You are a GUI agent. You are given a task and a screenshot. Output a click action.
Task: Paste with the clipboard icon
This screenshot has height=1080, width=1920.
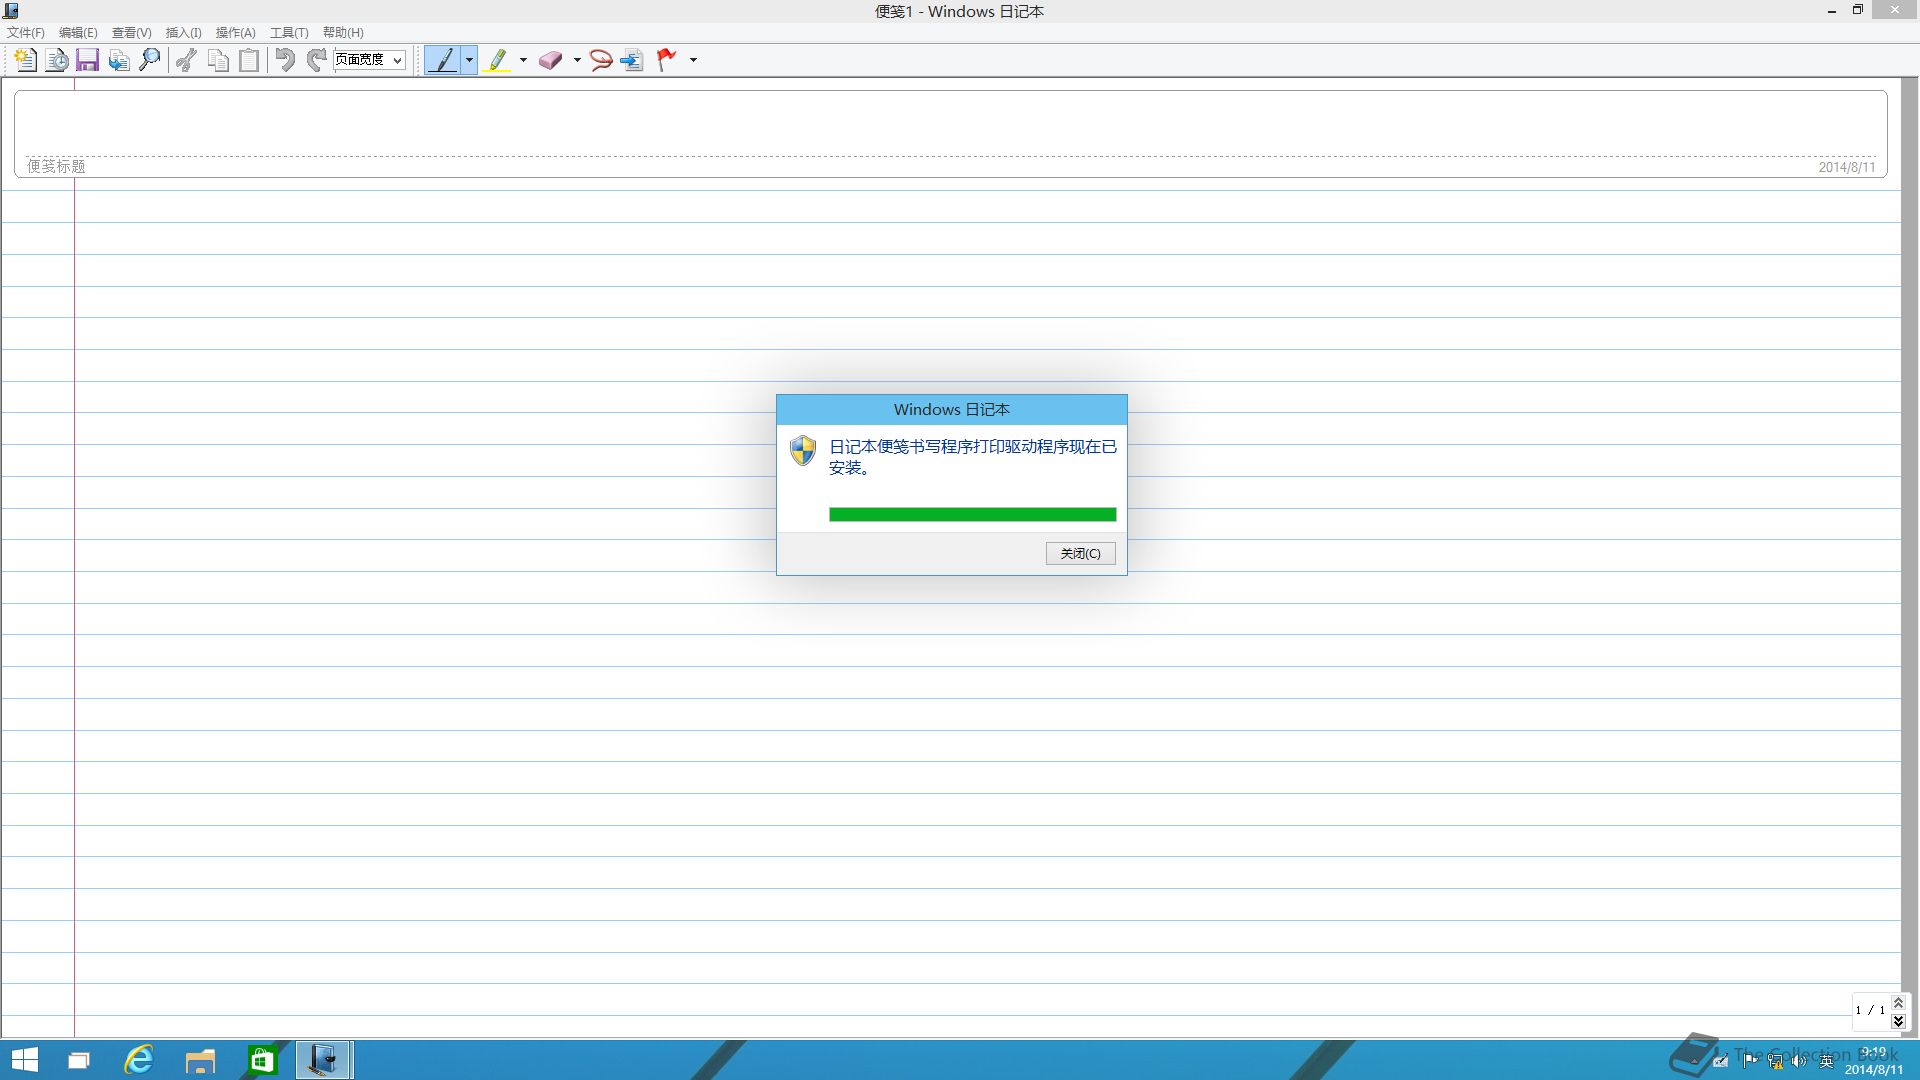coord(249,60)
